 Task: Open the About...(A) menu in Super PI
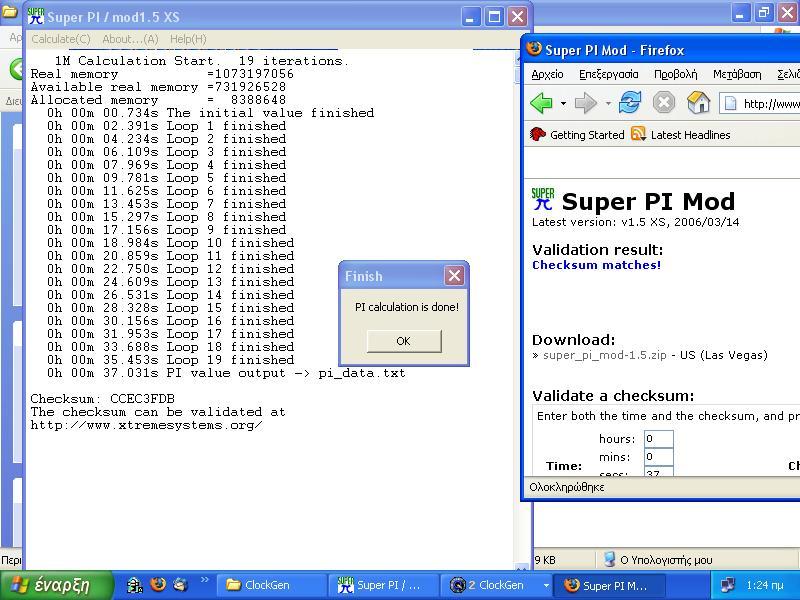130,39
